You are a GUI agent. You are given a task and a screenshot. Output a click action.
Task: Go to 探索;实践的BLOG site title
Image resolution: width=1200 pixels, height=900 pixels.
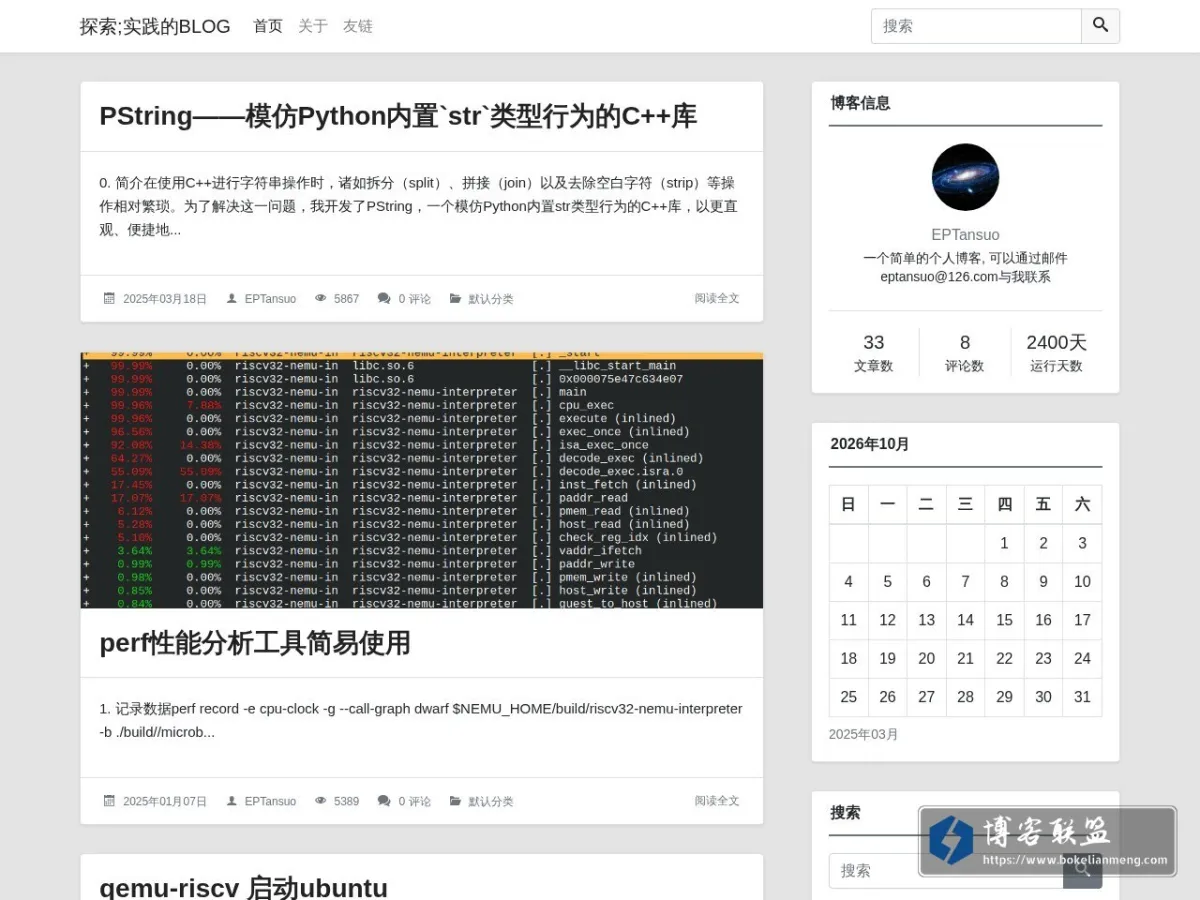pyautogui.click(x=155, y=26)
